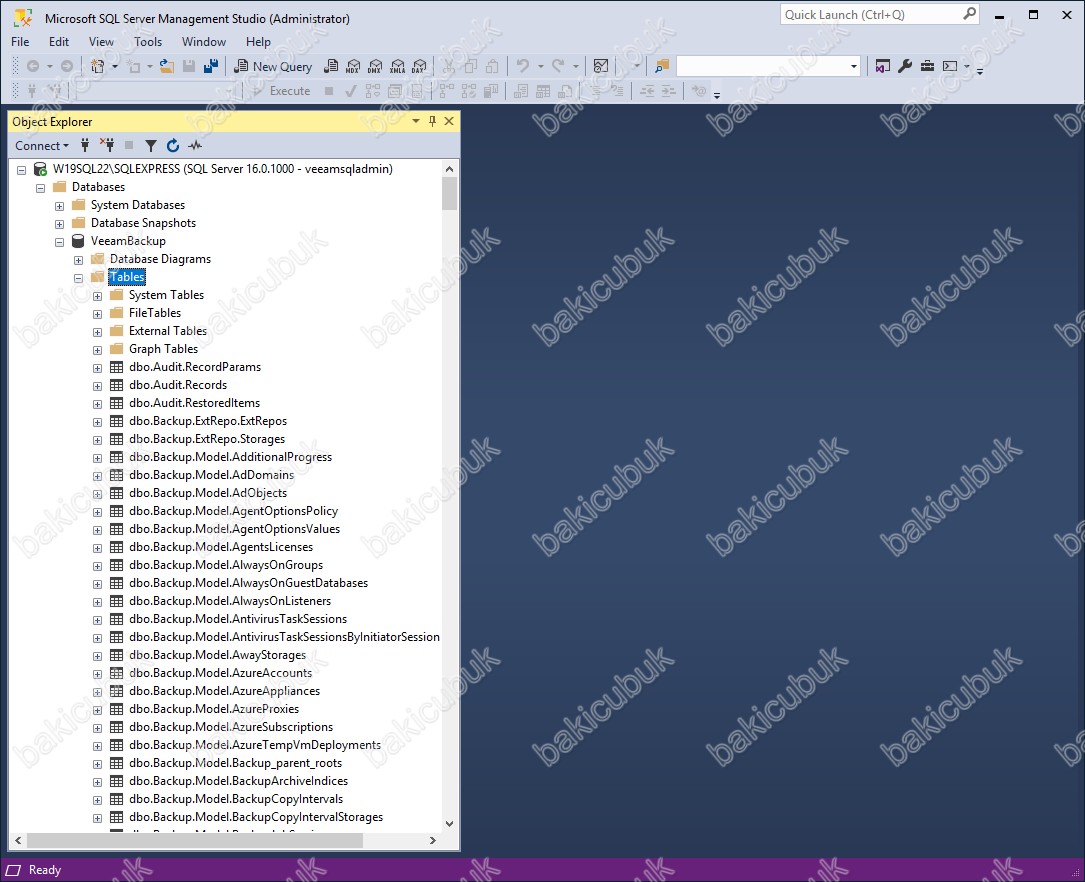This screenshot has height=882, width=1085.
Task: Open the New Project toolbar icon
Action: click(x=98, y=66)
